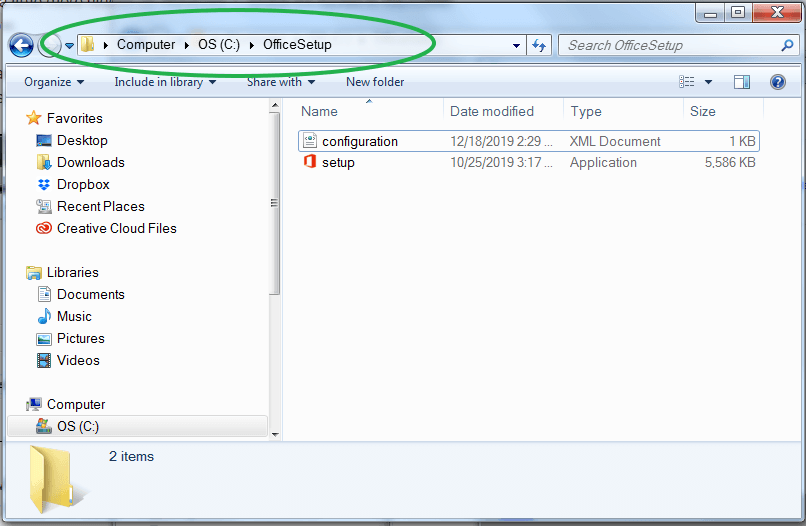Expand the Include in library dropdown
This screenshot has height=526, width=806.
(165, 82)
